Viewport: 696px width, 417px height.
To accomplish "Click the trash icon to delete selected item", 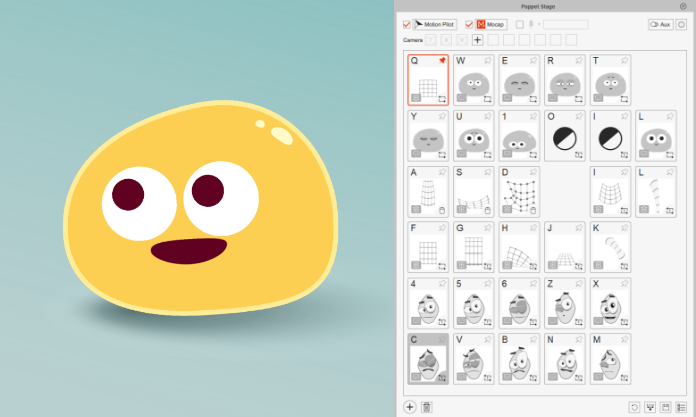I will (427, 407).
